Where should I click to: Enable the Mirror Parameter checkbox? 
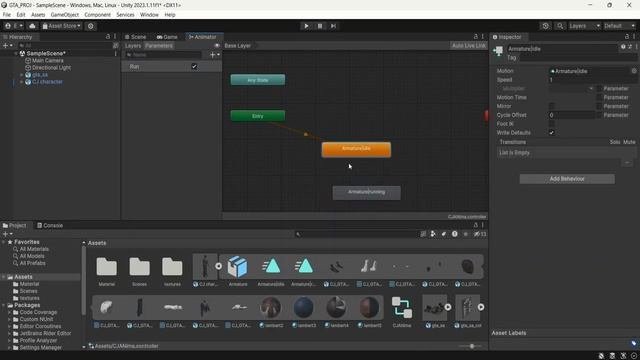tap(599, 106)
